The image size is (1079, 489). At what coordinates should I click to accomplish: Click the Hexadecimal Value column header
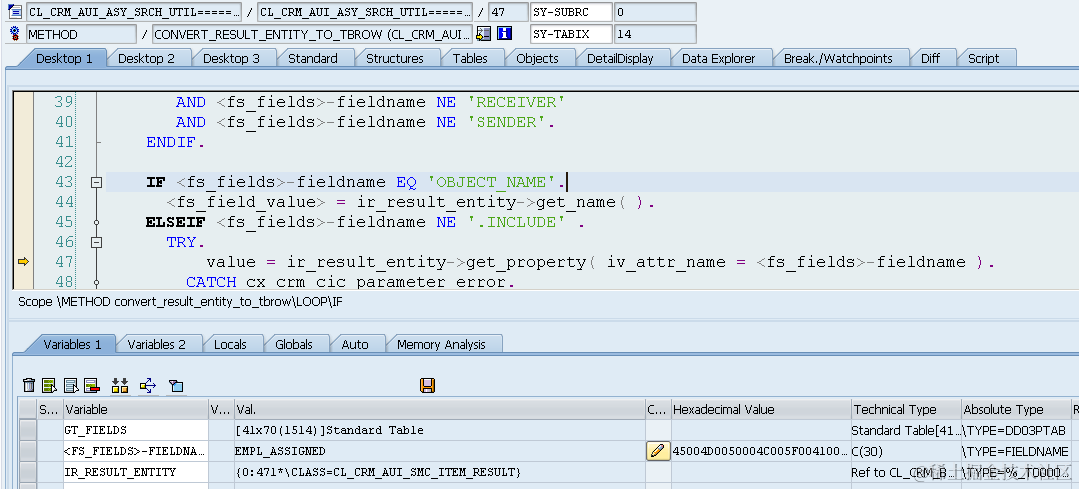[760, 409]
